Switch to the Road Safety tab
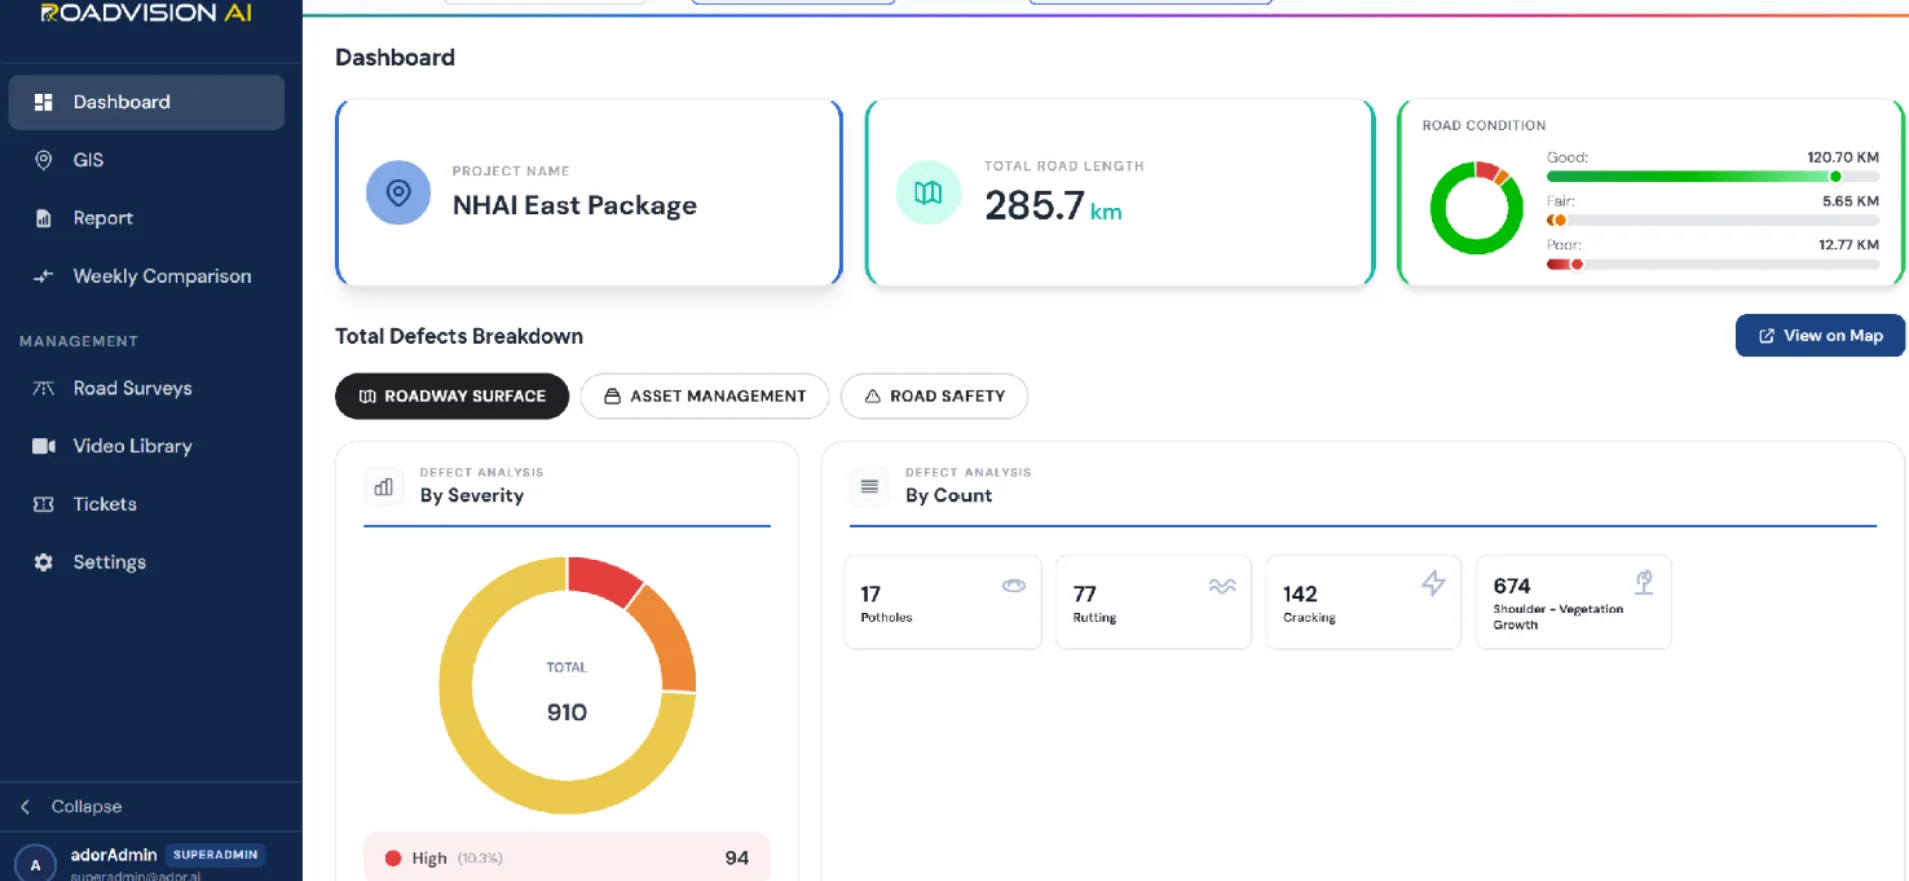The width and height of the screenshot is (1909, 881). pyautogui.click(x=934, y=396)
